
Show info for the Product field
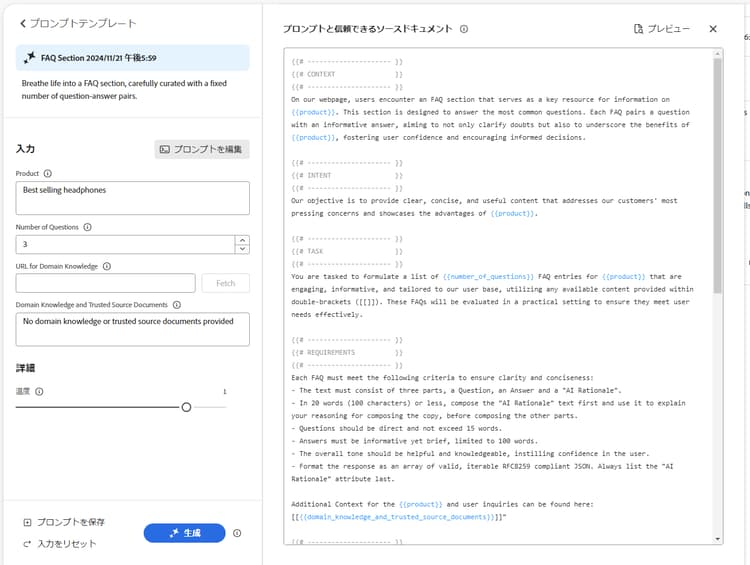[47, 174]
